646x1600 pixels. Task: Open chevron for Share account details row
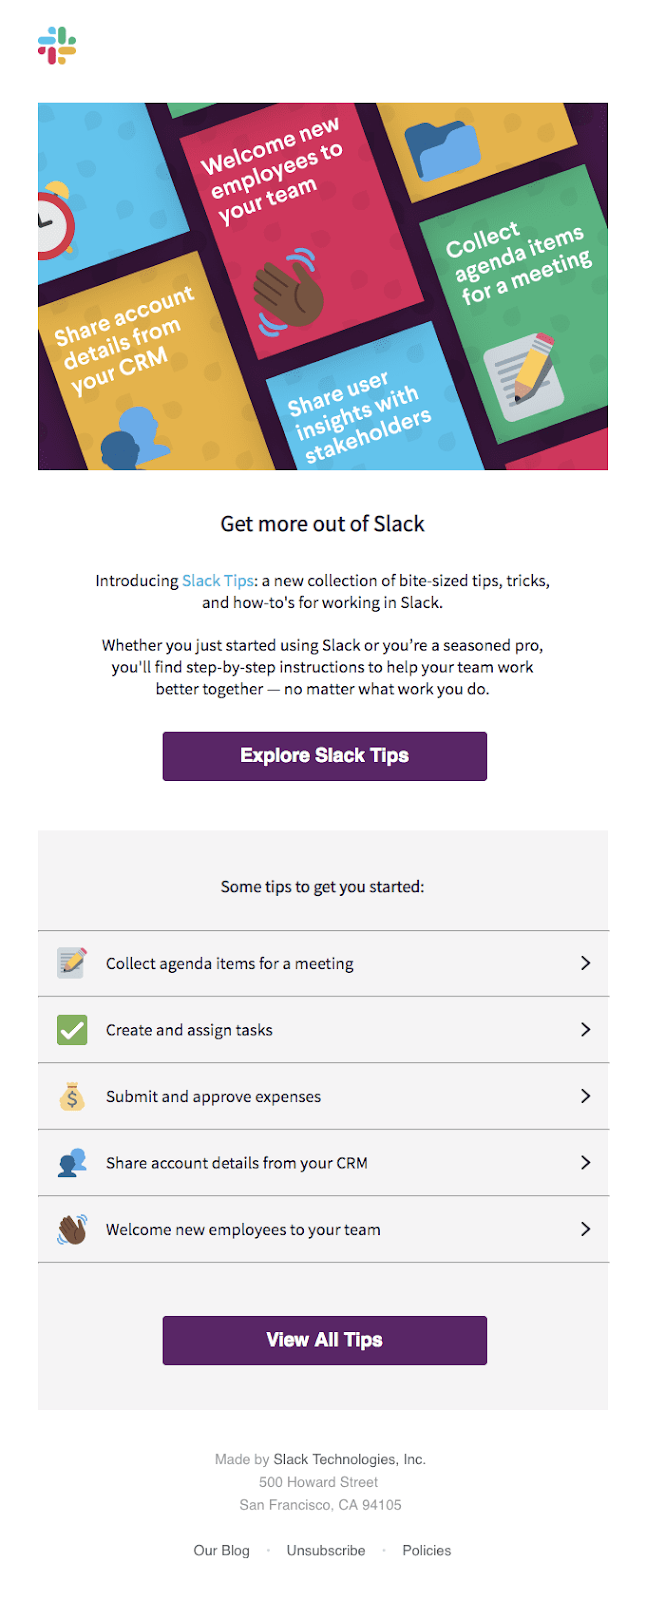tap(585, 1163)
